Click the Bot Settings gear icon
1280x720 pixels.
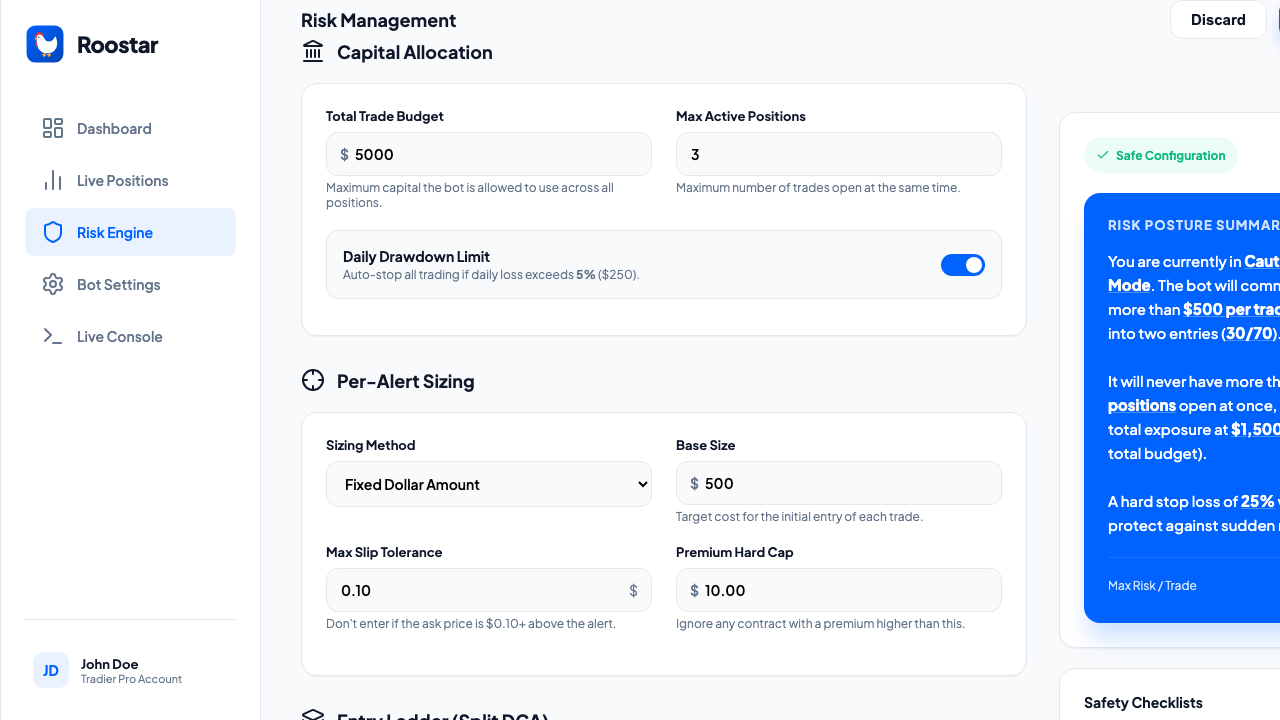tap(53, 284)
